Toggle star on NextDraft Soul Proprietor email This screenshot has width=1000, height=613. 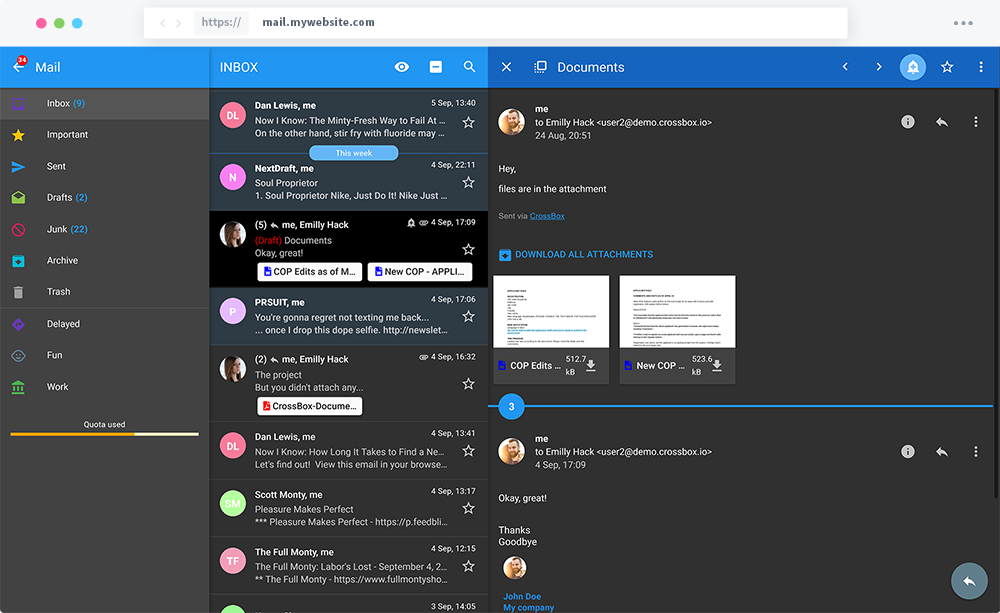click(x=468, y=183)
